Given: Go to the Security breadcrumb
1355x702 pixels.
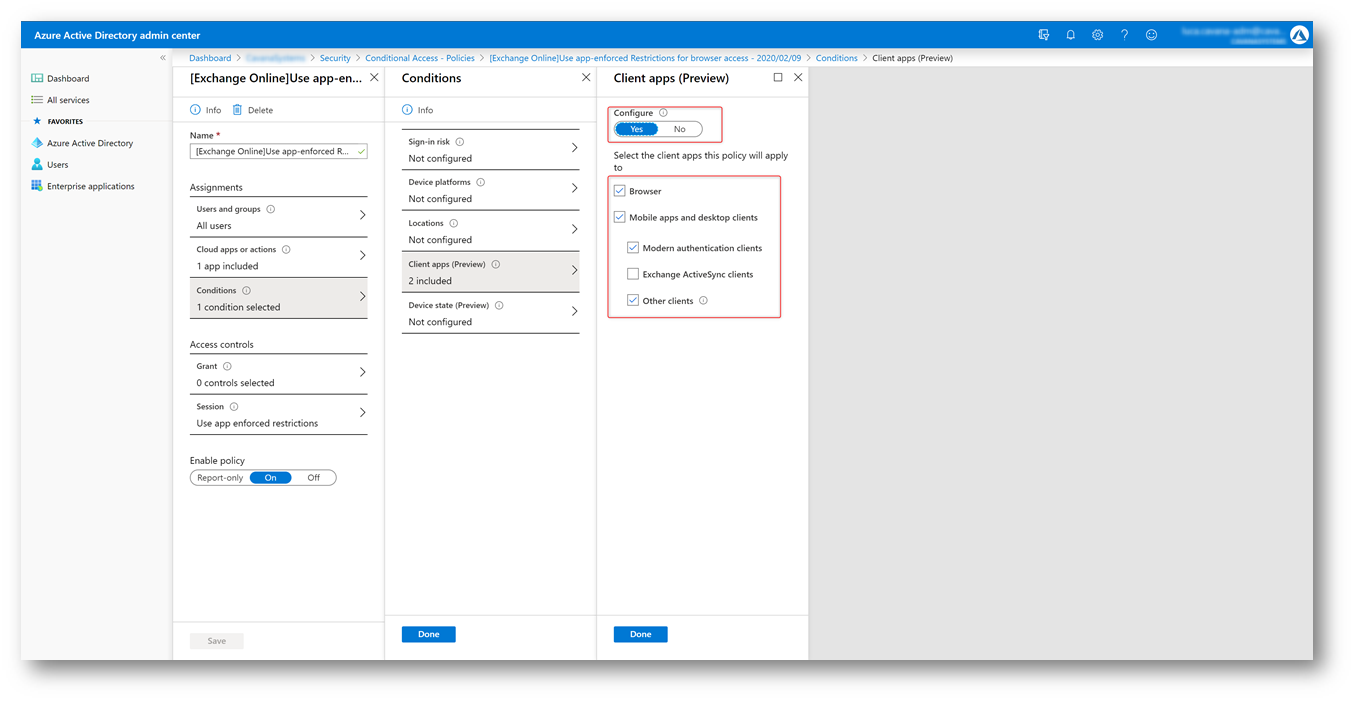Looking at the screenshot, I should pos(335,58).
